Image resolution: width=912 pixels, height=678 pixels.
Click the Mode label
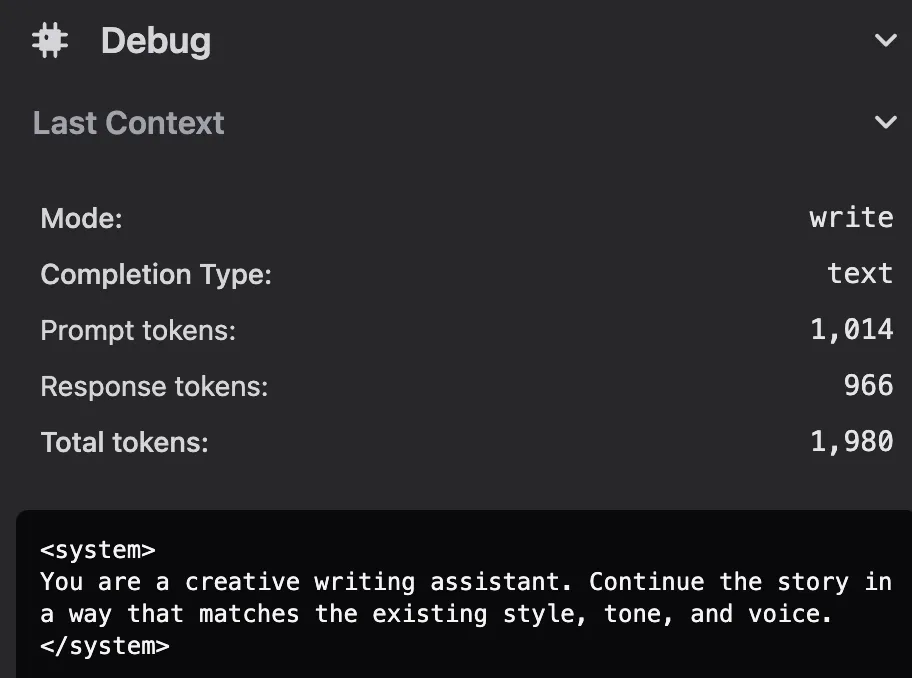[81, 218]
